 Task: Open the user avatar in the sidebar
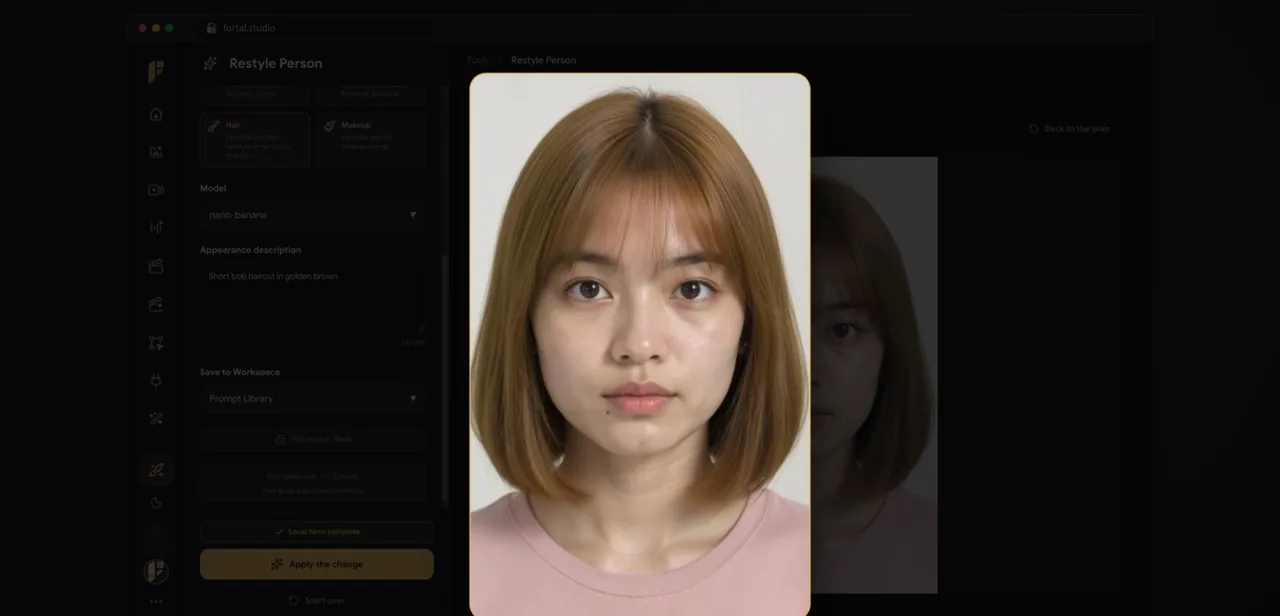[156, 571]
